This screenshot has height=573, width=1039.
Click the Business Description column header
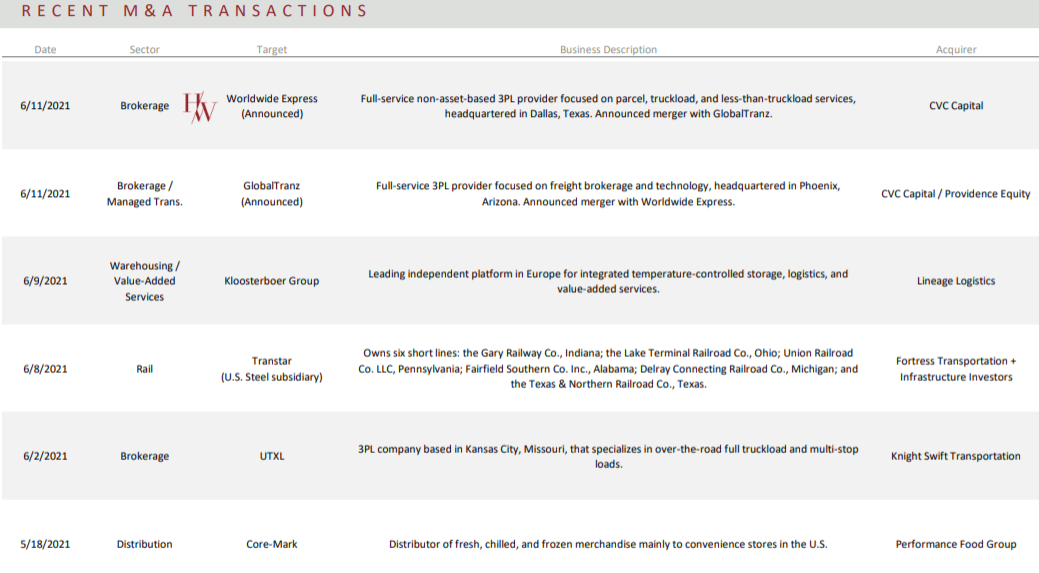[x=608, y=50]
